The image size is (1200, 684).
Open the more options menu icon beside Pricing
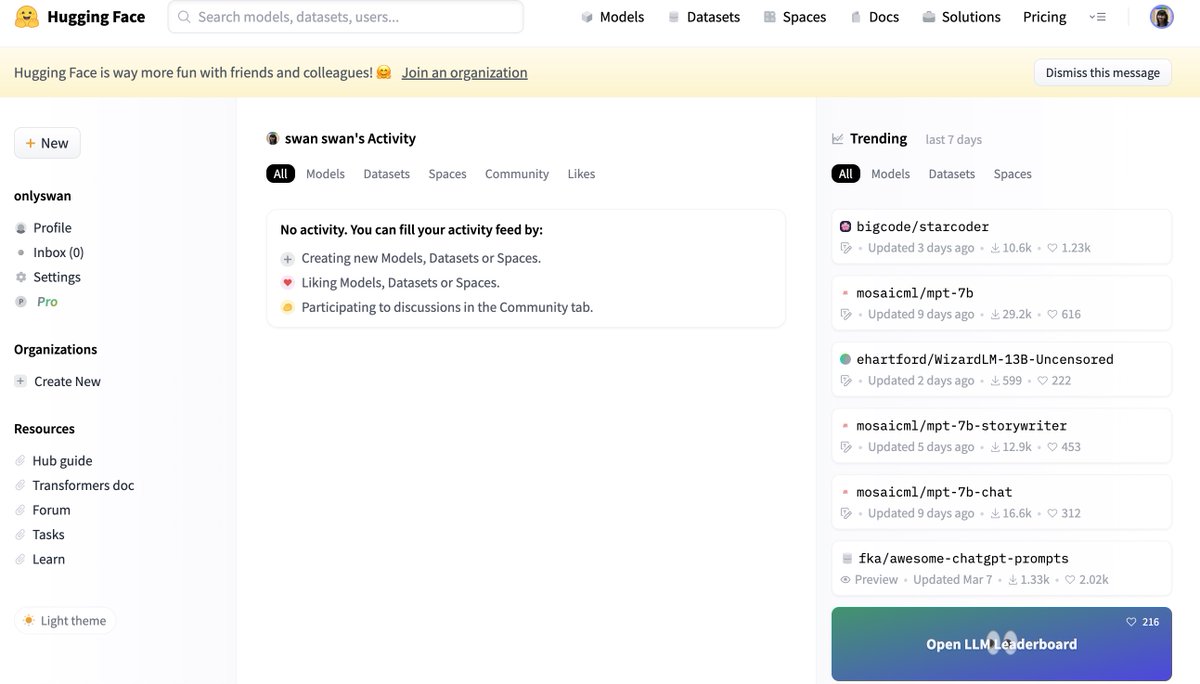(x=1097, y=17)
